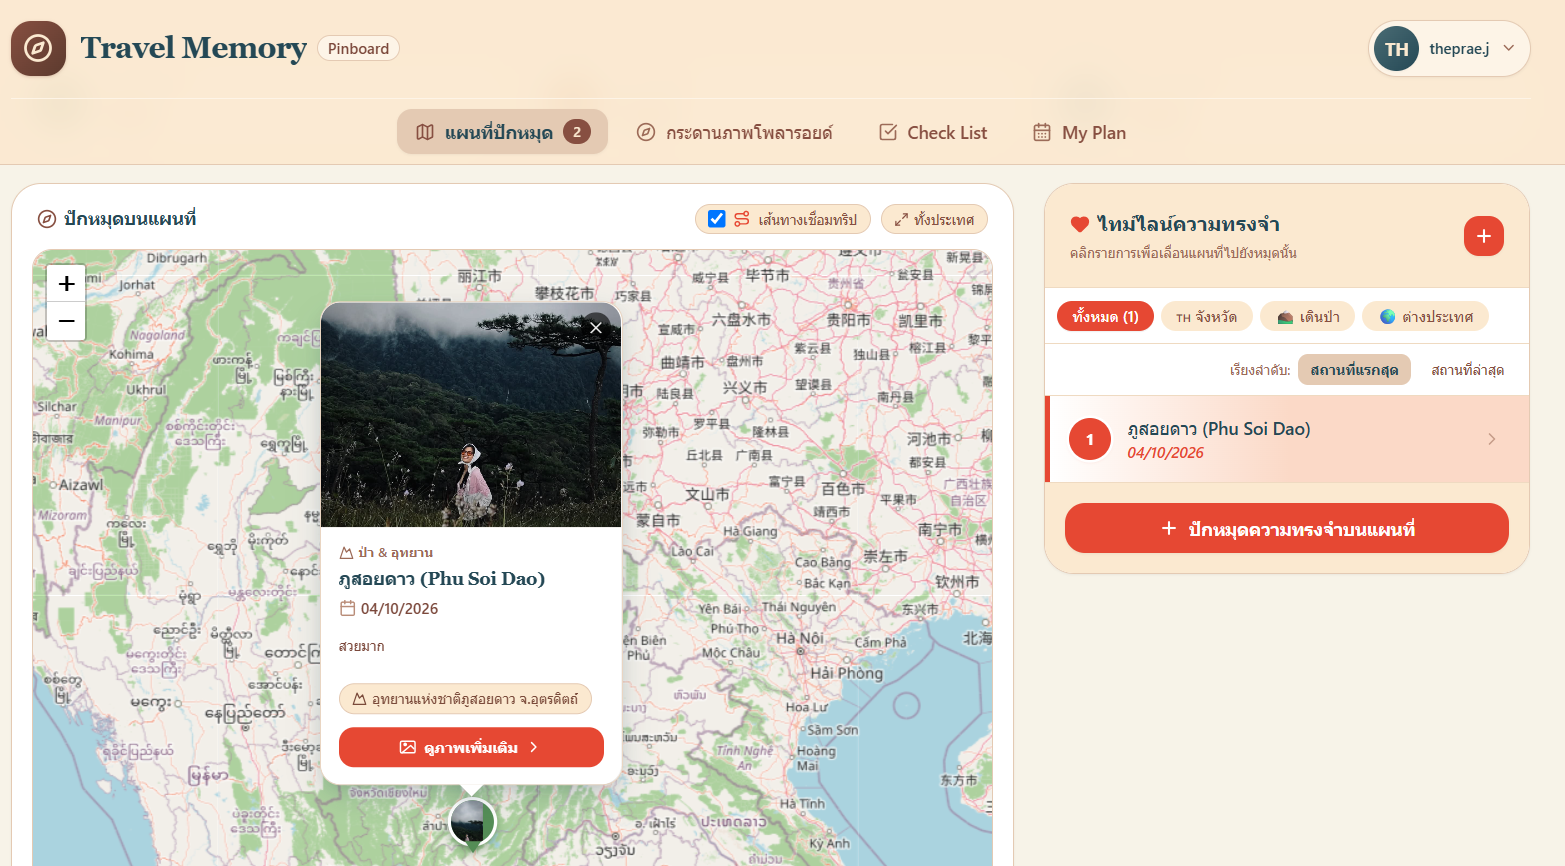Click the heart icon in timeline header

coord(1080,224)
